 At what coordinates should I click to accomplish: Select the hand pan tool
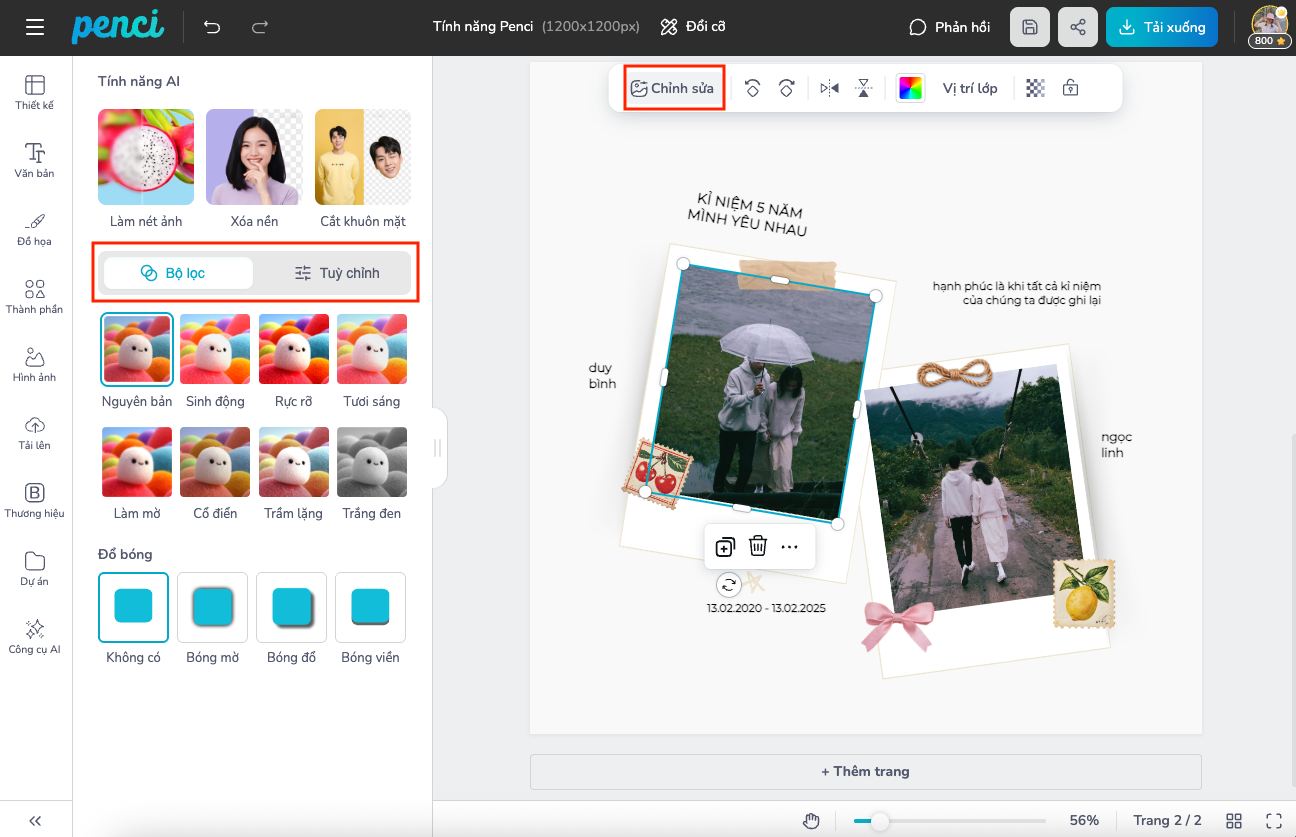click(x=811, y=820)
